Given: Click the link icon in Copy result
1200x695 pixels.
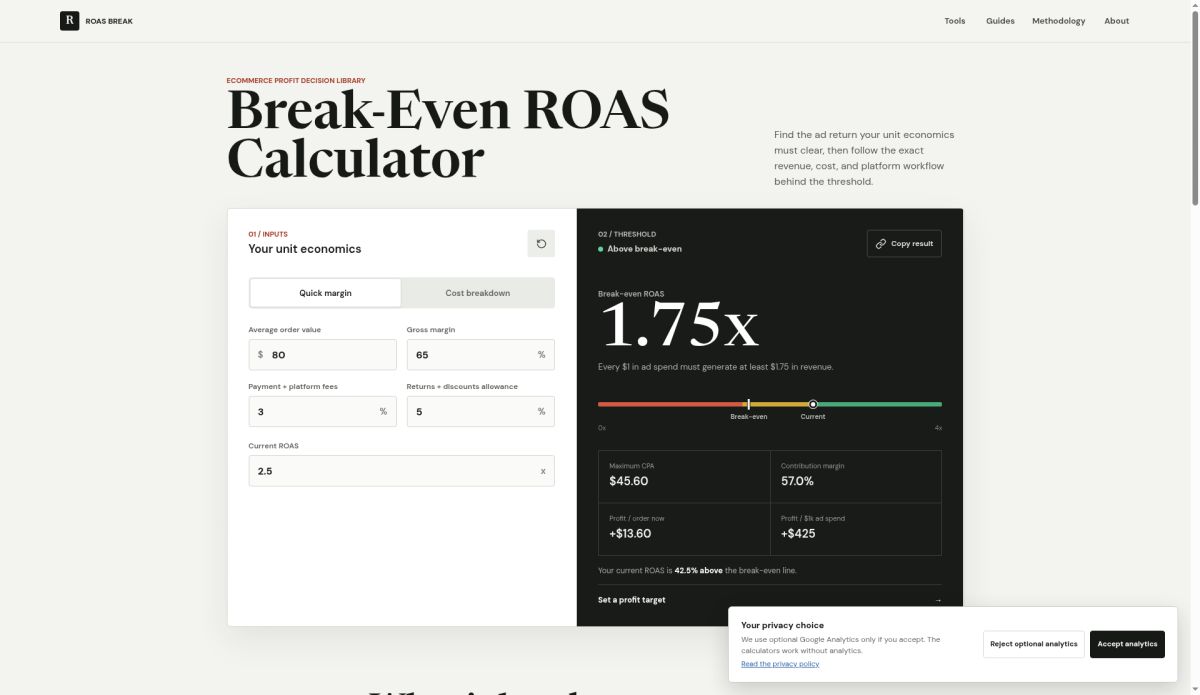Looking at the screenshot, I should [x=881, y=243].
